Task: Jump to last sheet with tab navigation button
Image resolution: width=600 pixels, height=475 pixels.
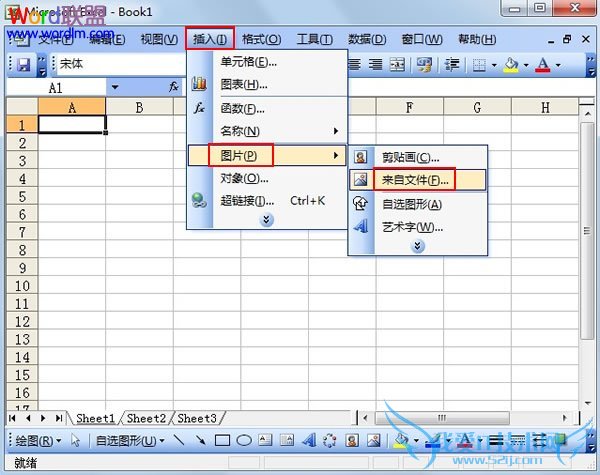Action: 59,418
